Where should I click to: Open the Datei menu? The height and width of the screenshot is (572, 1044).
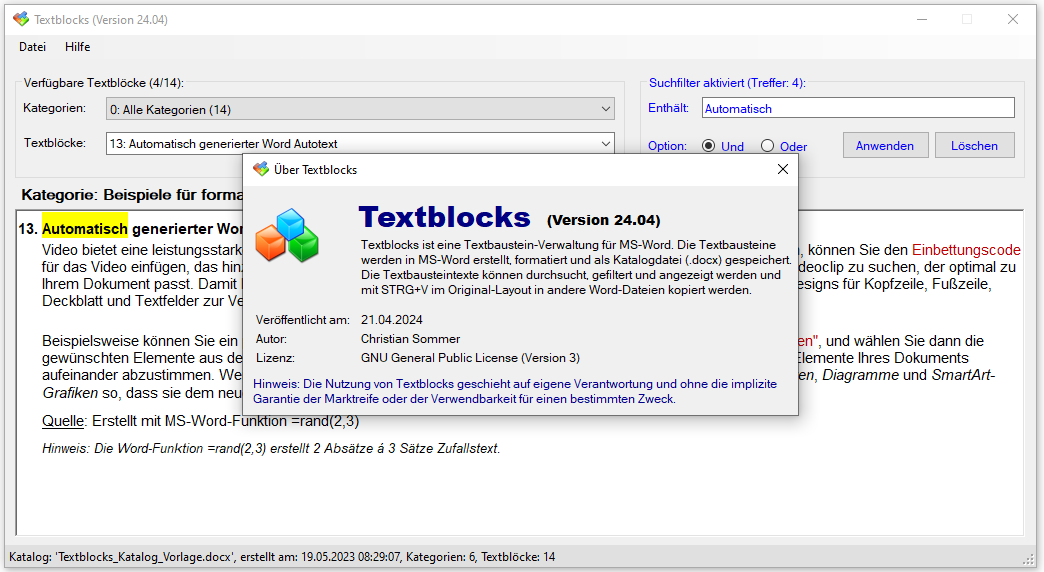[33, 47]
